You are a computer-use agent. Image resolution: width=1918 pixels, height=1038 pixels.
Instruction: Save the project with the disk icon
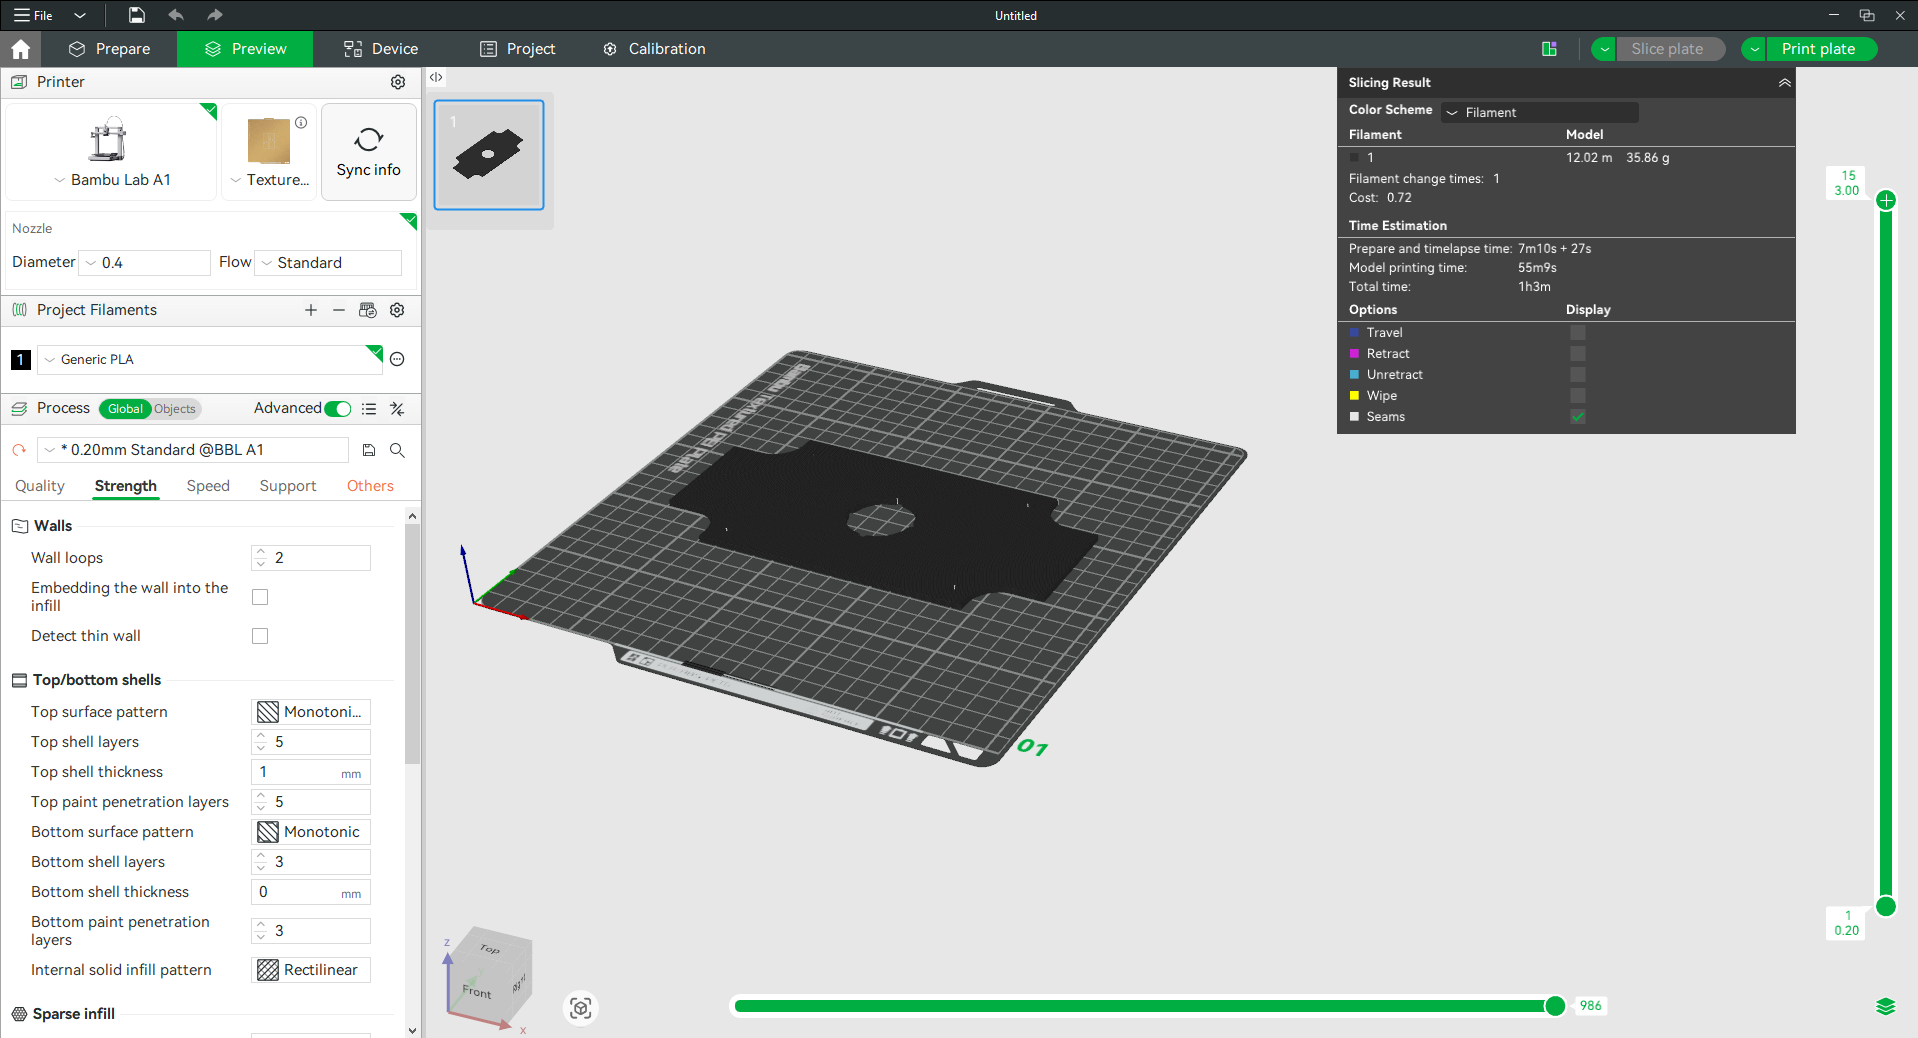coord(137,15)
